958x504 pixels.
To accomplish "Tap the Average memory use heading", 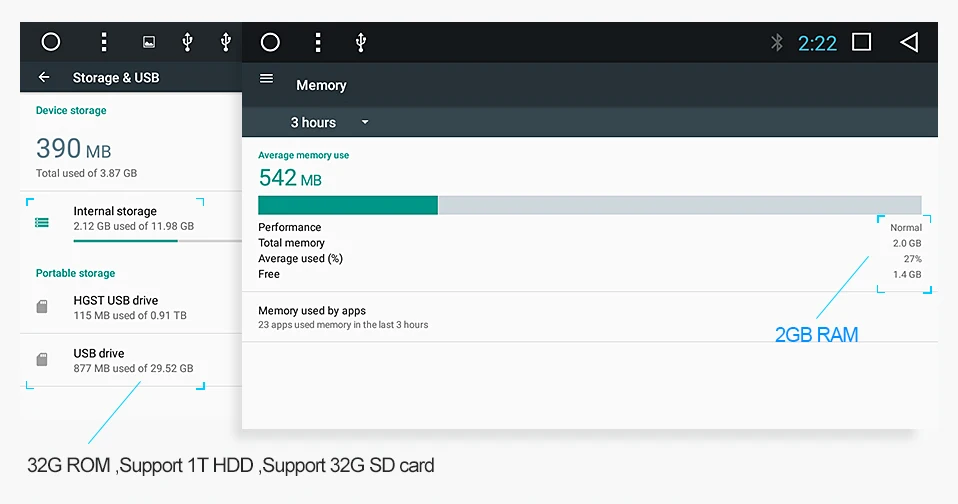I will pos(304,155).
